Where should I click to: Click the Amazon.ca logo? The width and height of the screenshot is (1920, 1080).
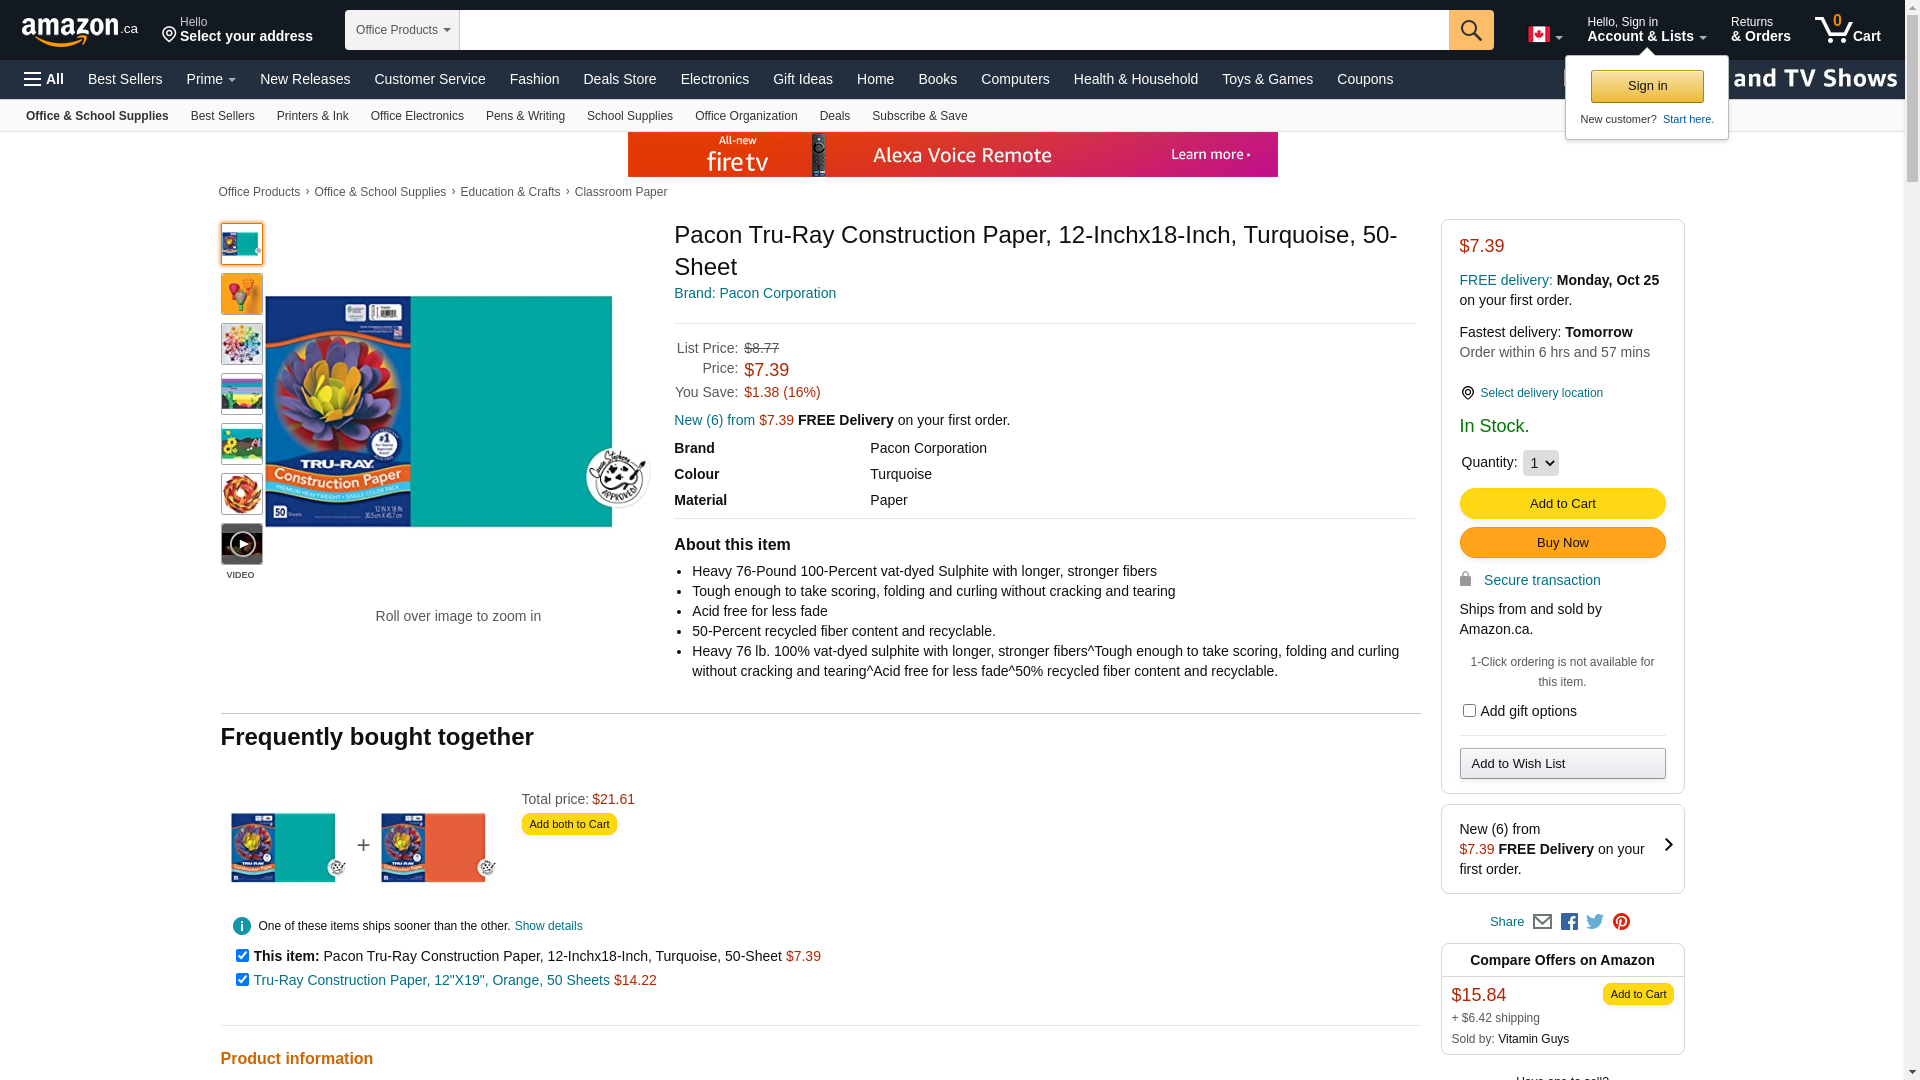[79, 31]
